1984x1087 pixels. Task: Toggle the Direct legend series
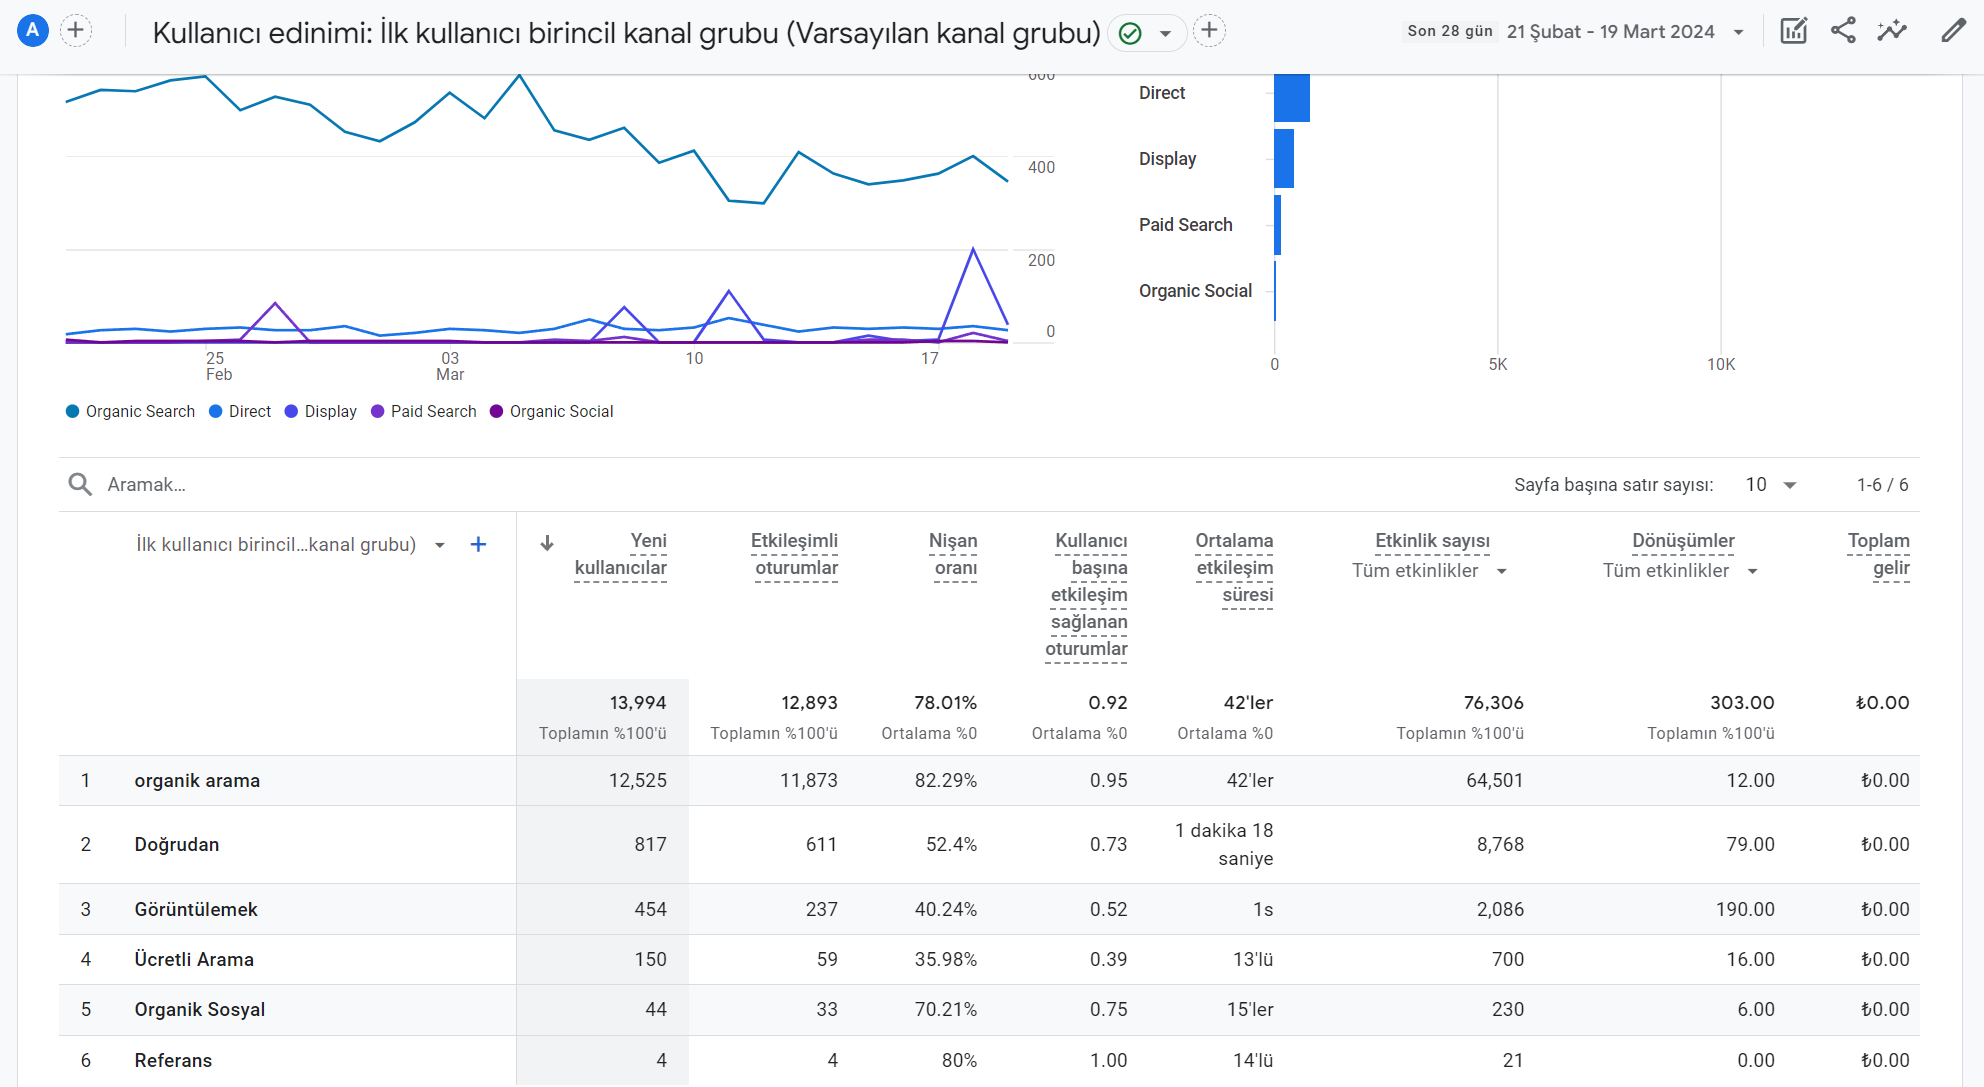tap(240, 411)
